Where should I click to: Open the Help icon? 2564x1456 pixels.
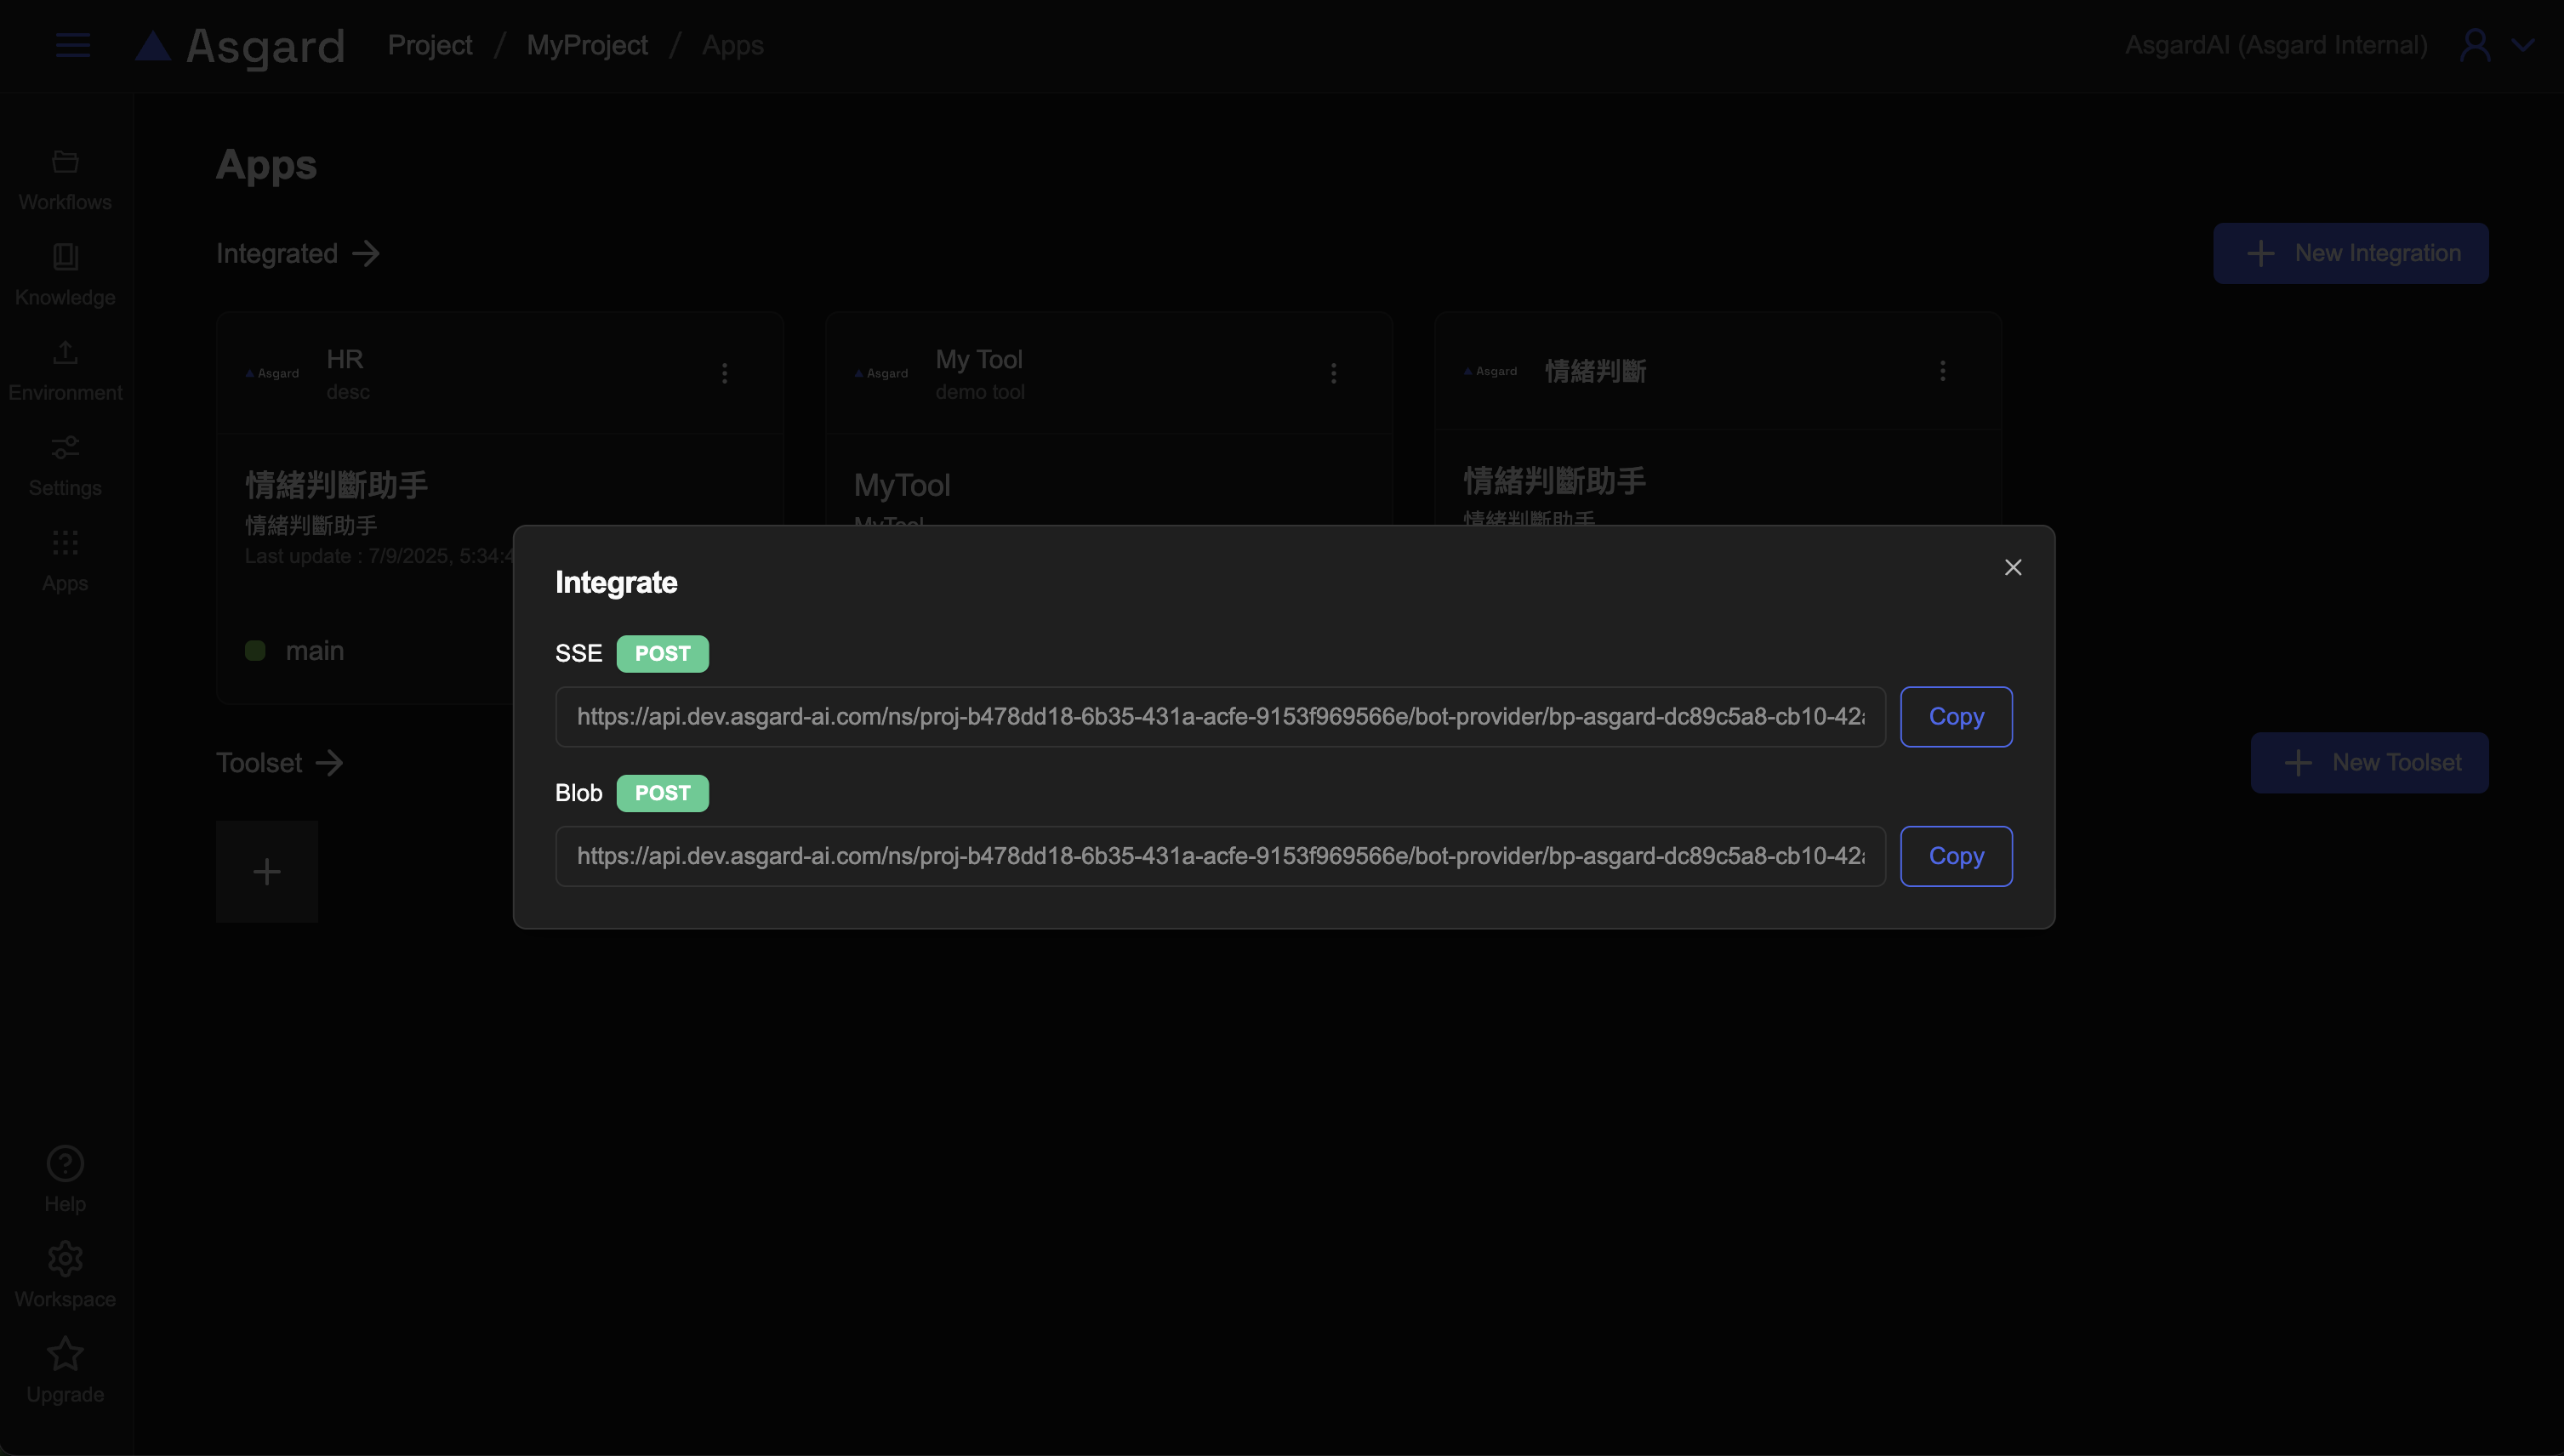pos(65,1163)
